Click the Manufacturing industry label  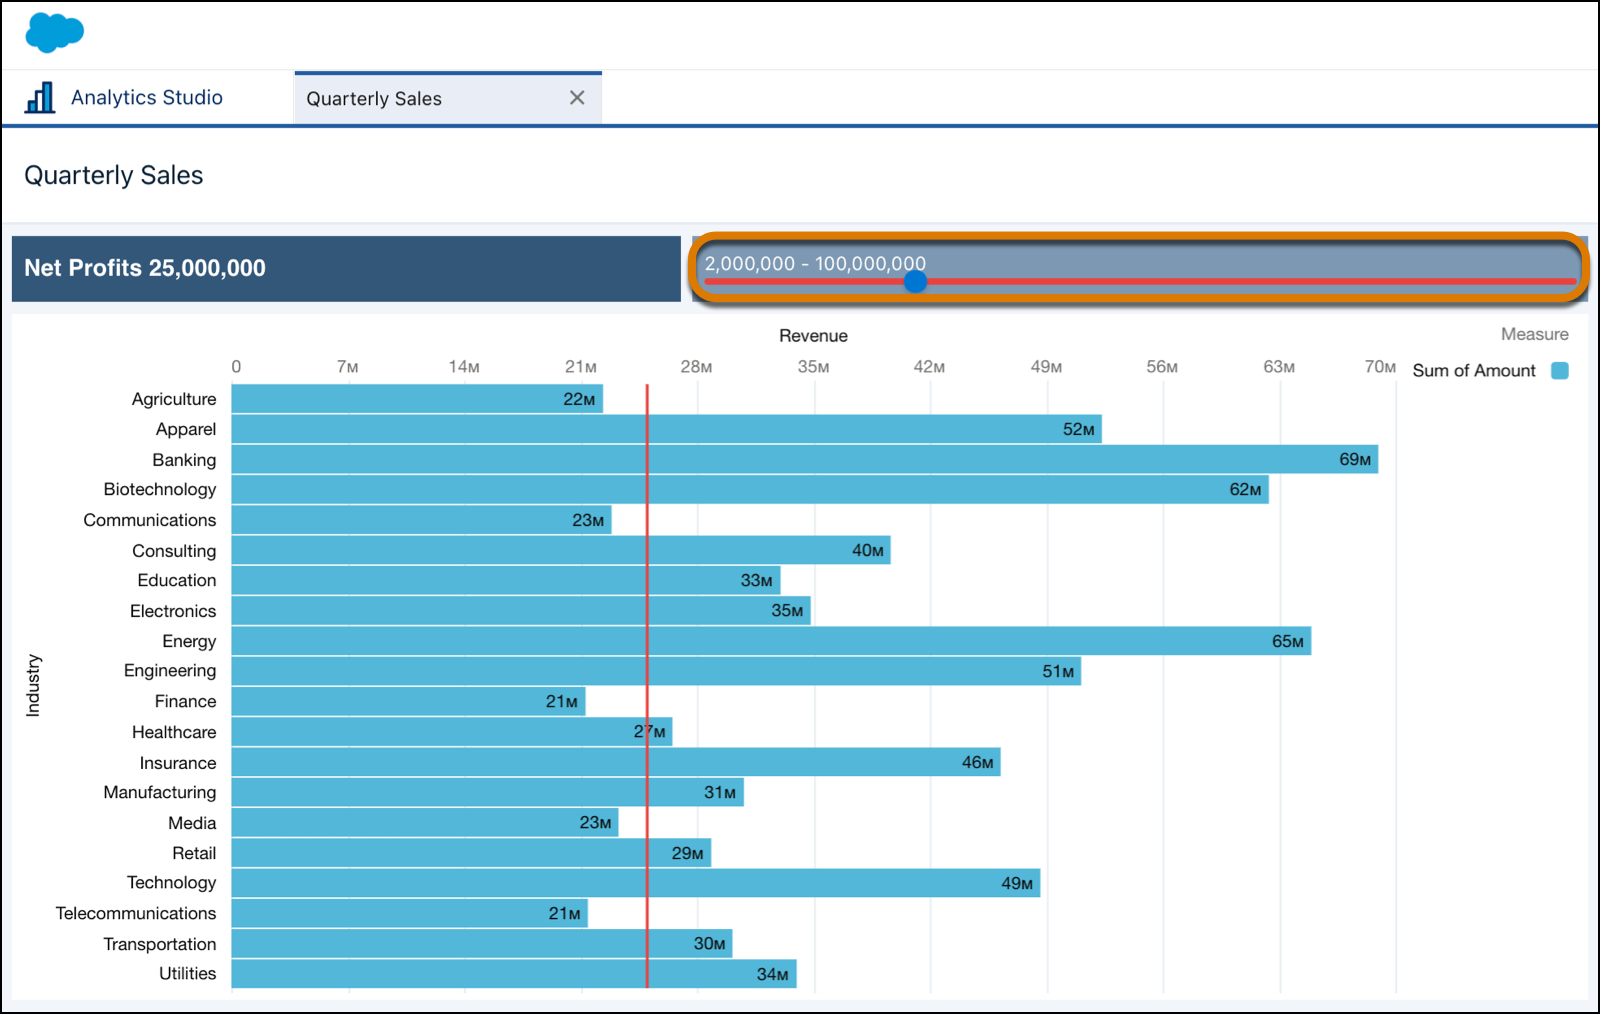(x=160, y=792)
